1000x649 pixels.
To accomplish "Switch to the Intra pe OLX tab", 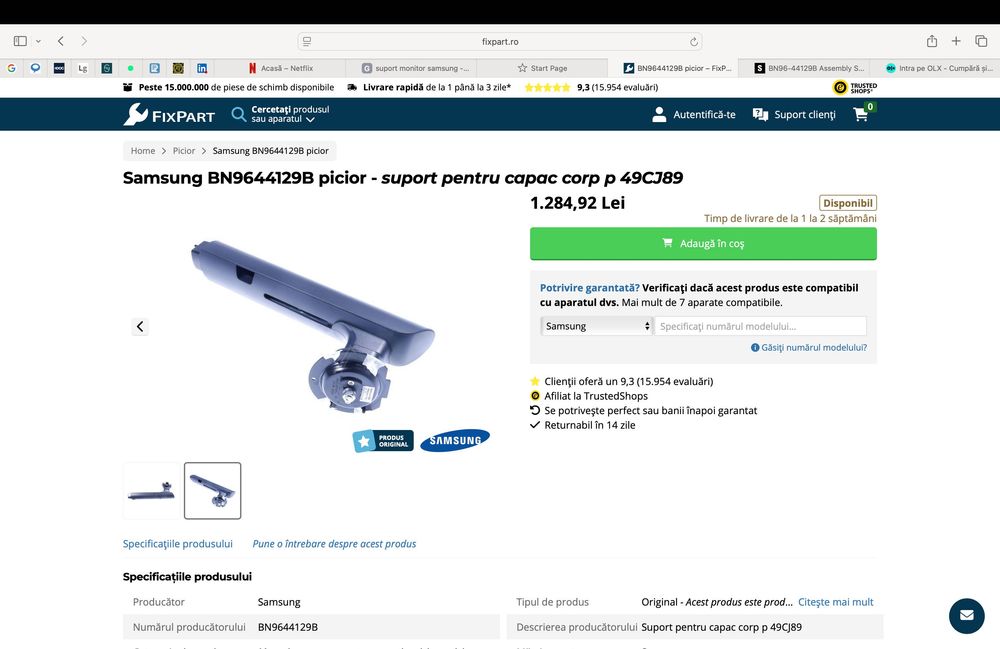I will tap(939, 68).
